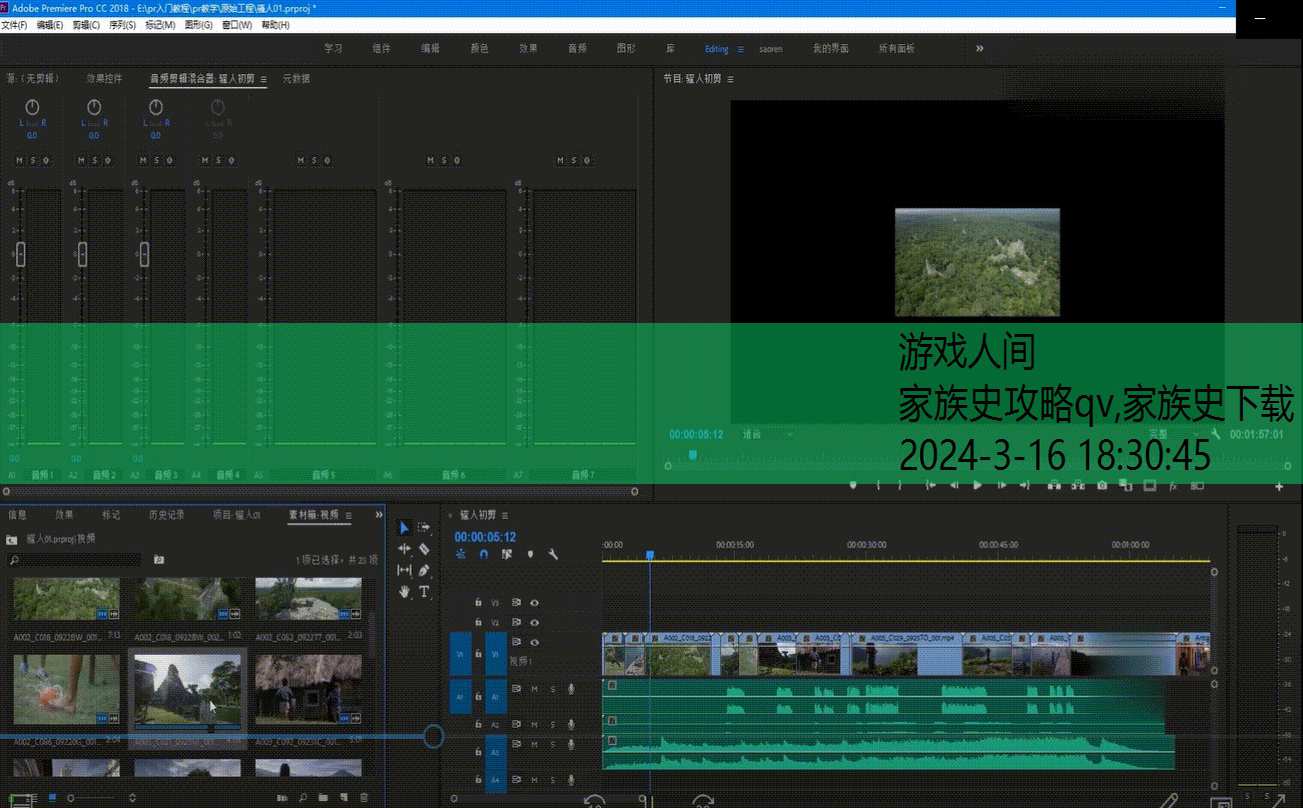This screenshot has height=808, width=1303.
Task: Click the blue timeline playhead marker
Action: pyautogui.click(x=650, y=555)
